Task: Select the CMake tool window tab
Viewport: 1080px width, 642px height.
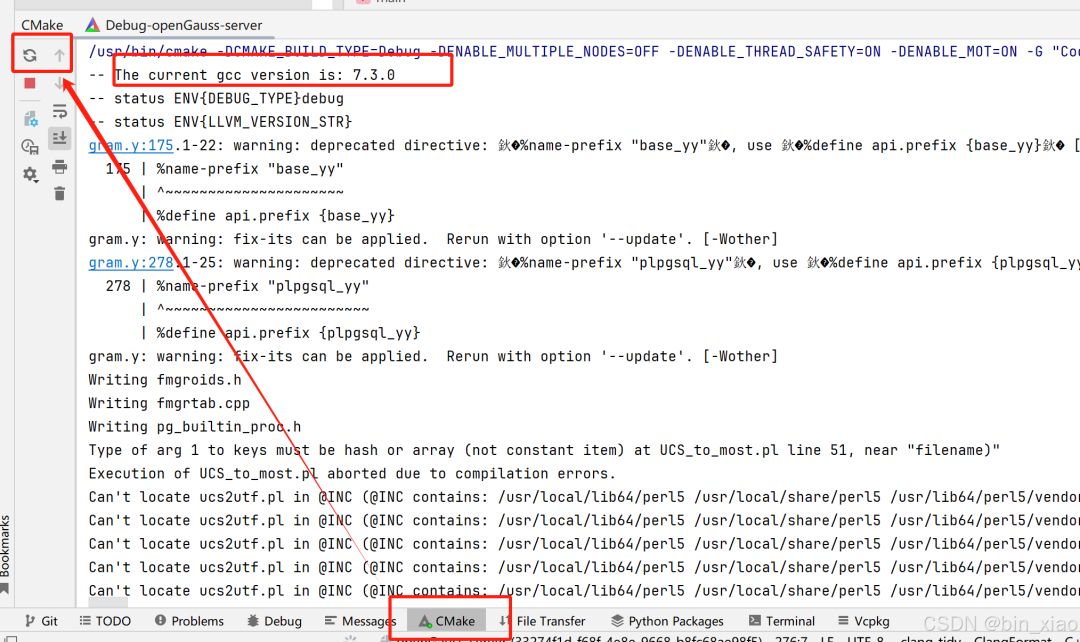Action: click(446, 621)
